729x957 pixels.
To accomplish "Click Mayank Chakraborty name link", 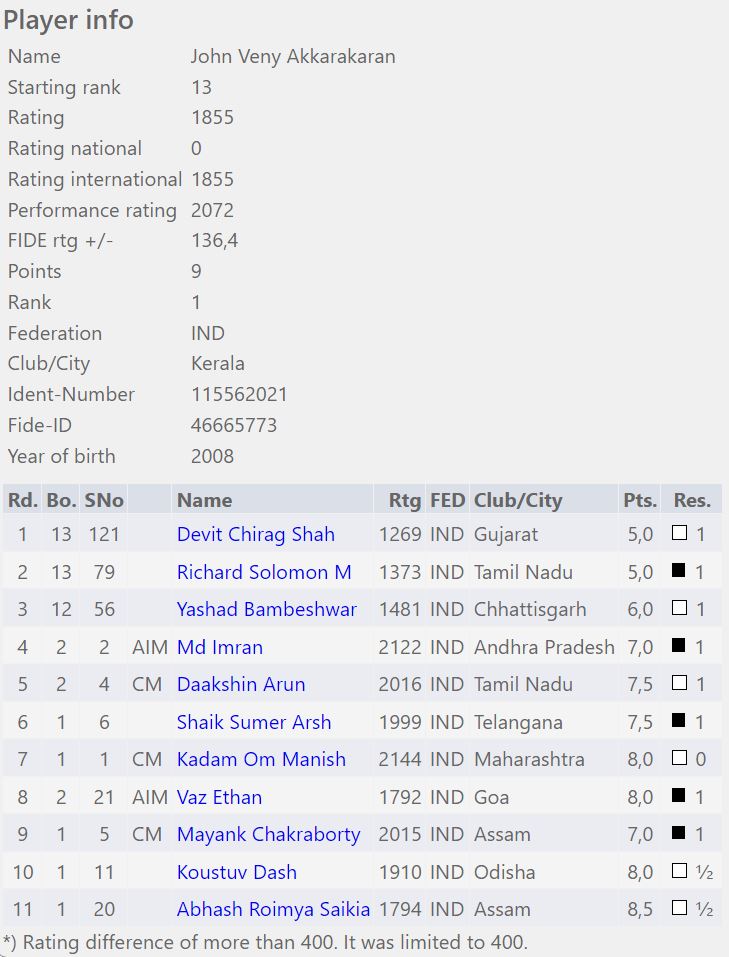I will pos(268,834).
